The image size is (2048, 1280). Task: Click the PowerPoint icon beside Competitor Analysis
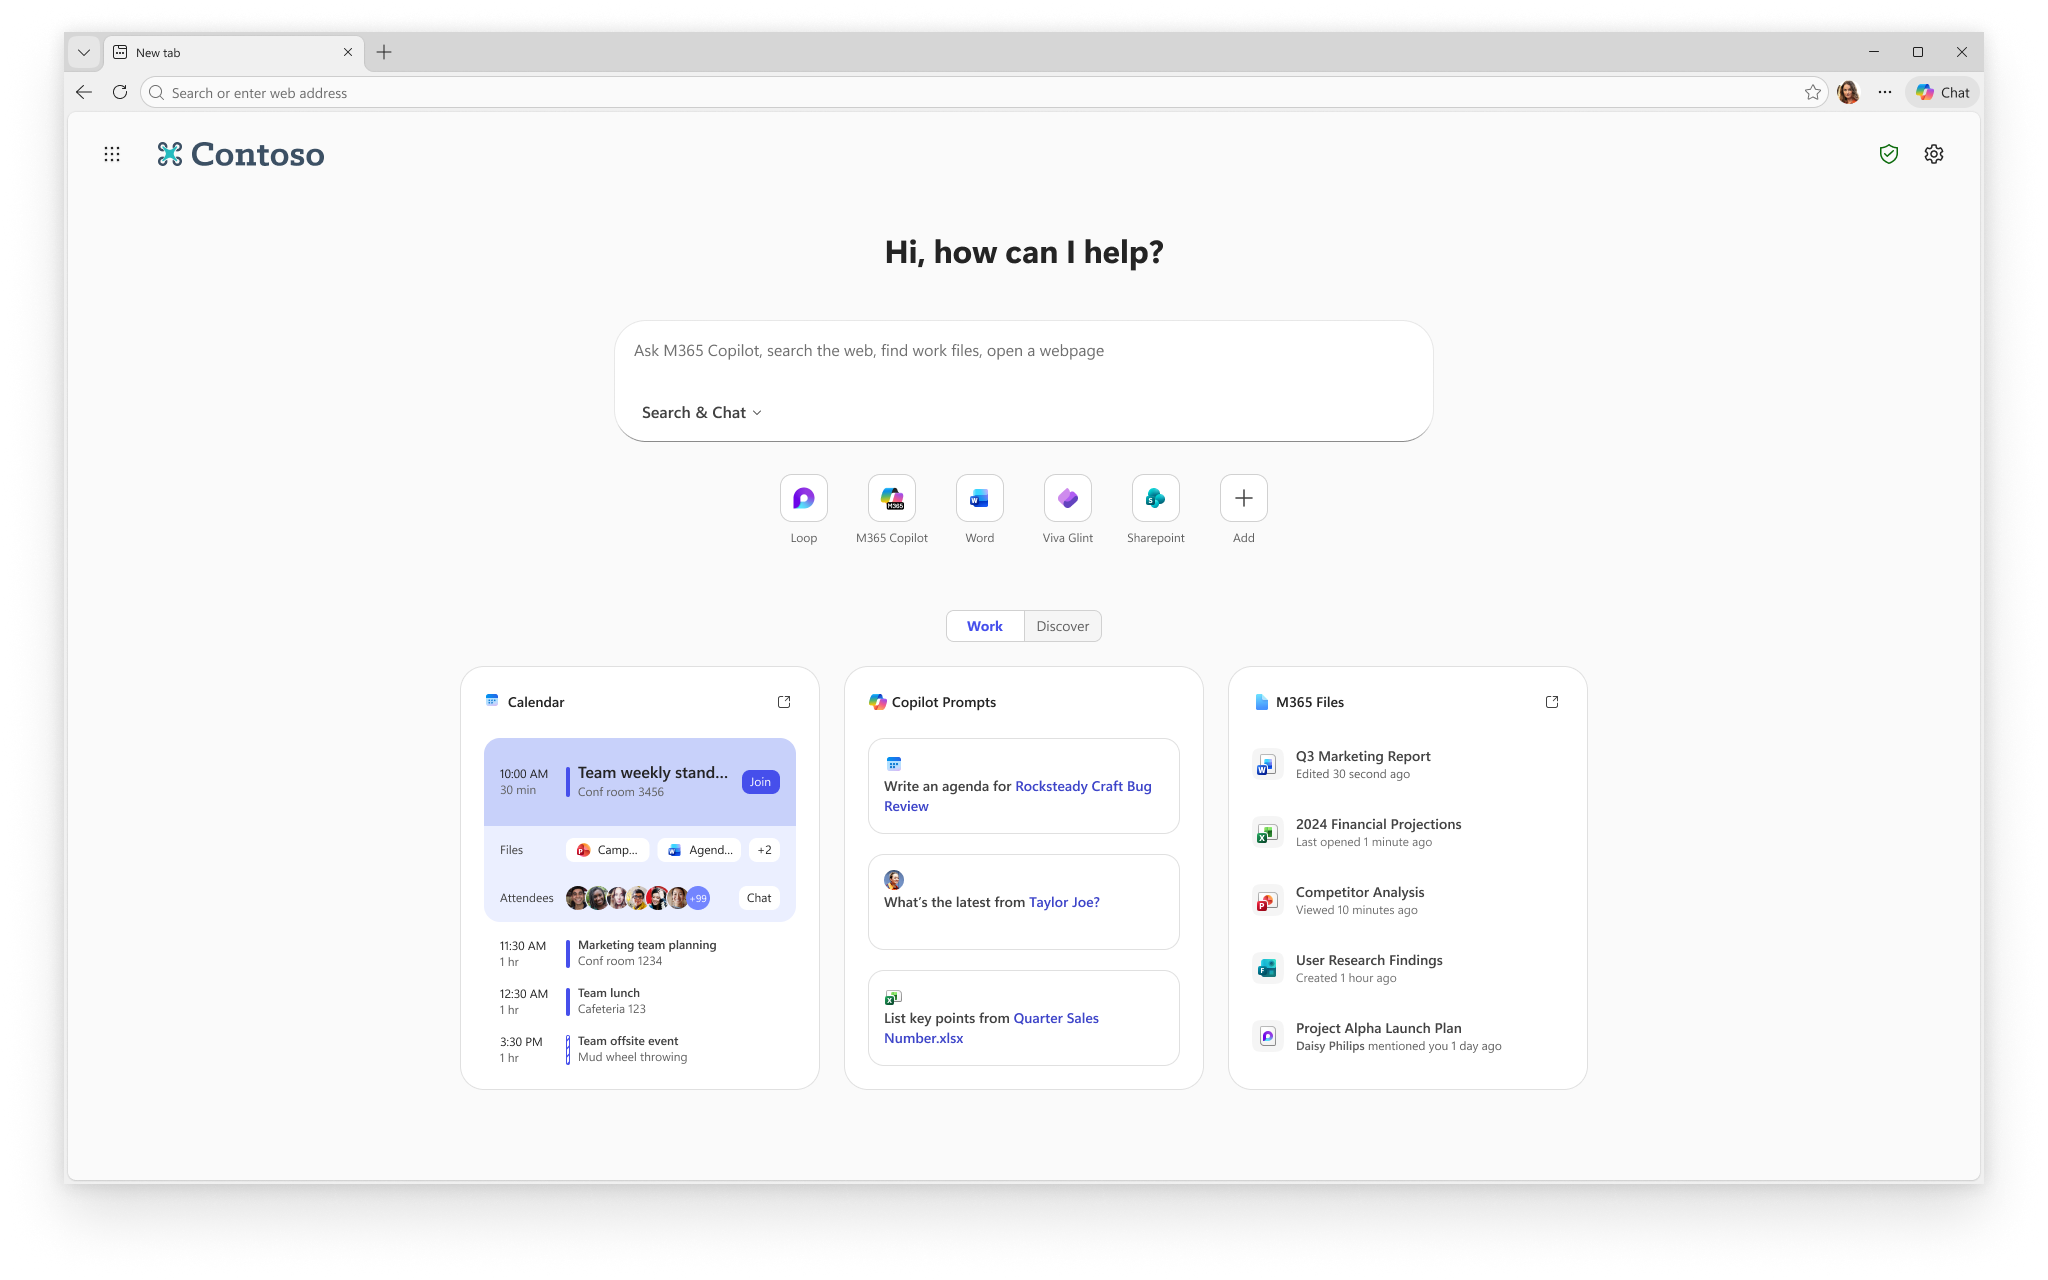pyautogui.click(x=1267, y=901)
